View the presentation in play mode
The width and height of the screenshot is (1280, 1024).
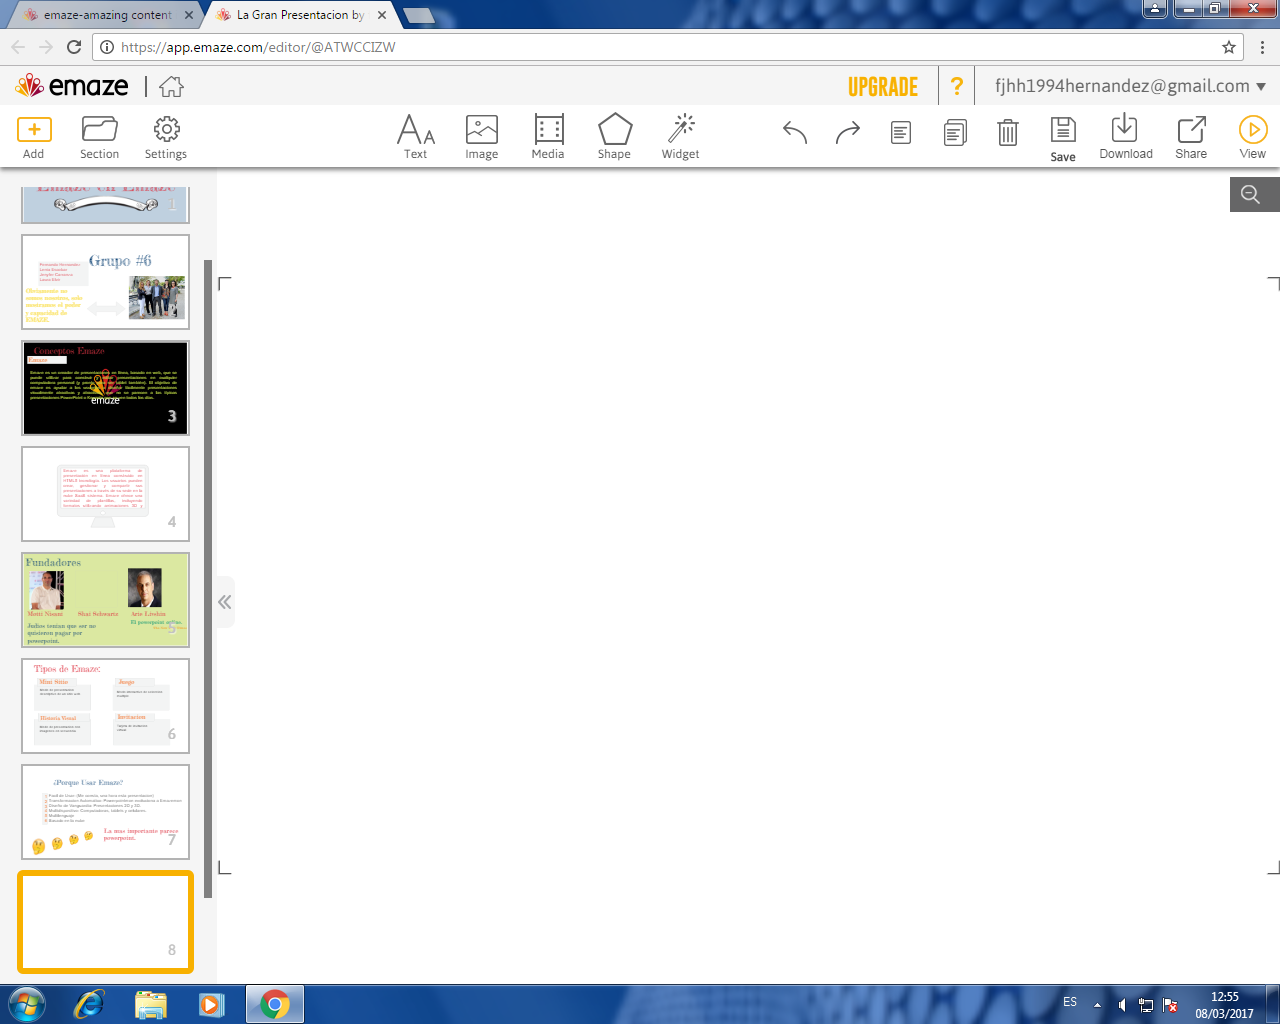pyautogui.click(x=1253, y=137)
